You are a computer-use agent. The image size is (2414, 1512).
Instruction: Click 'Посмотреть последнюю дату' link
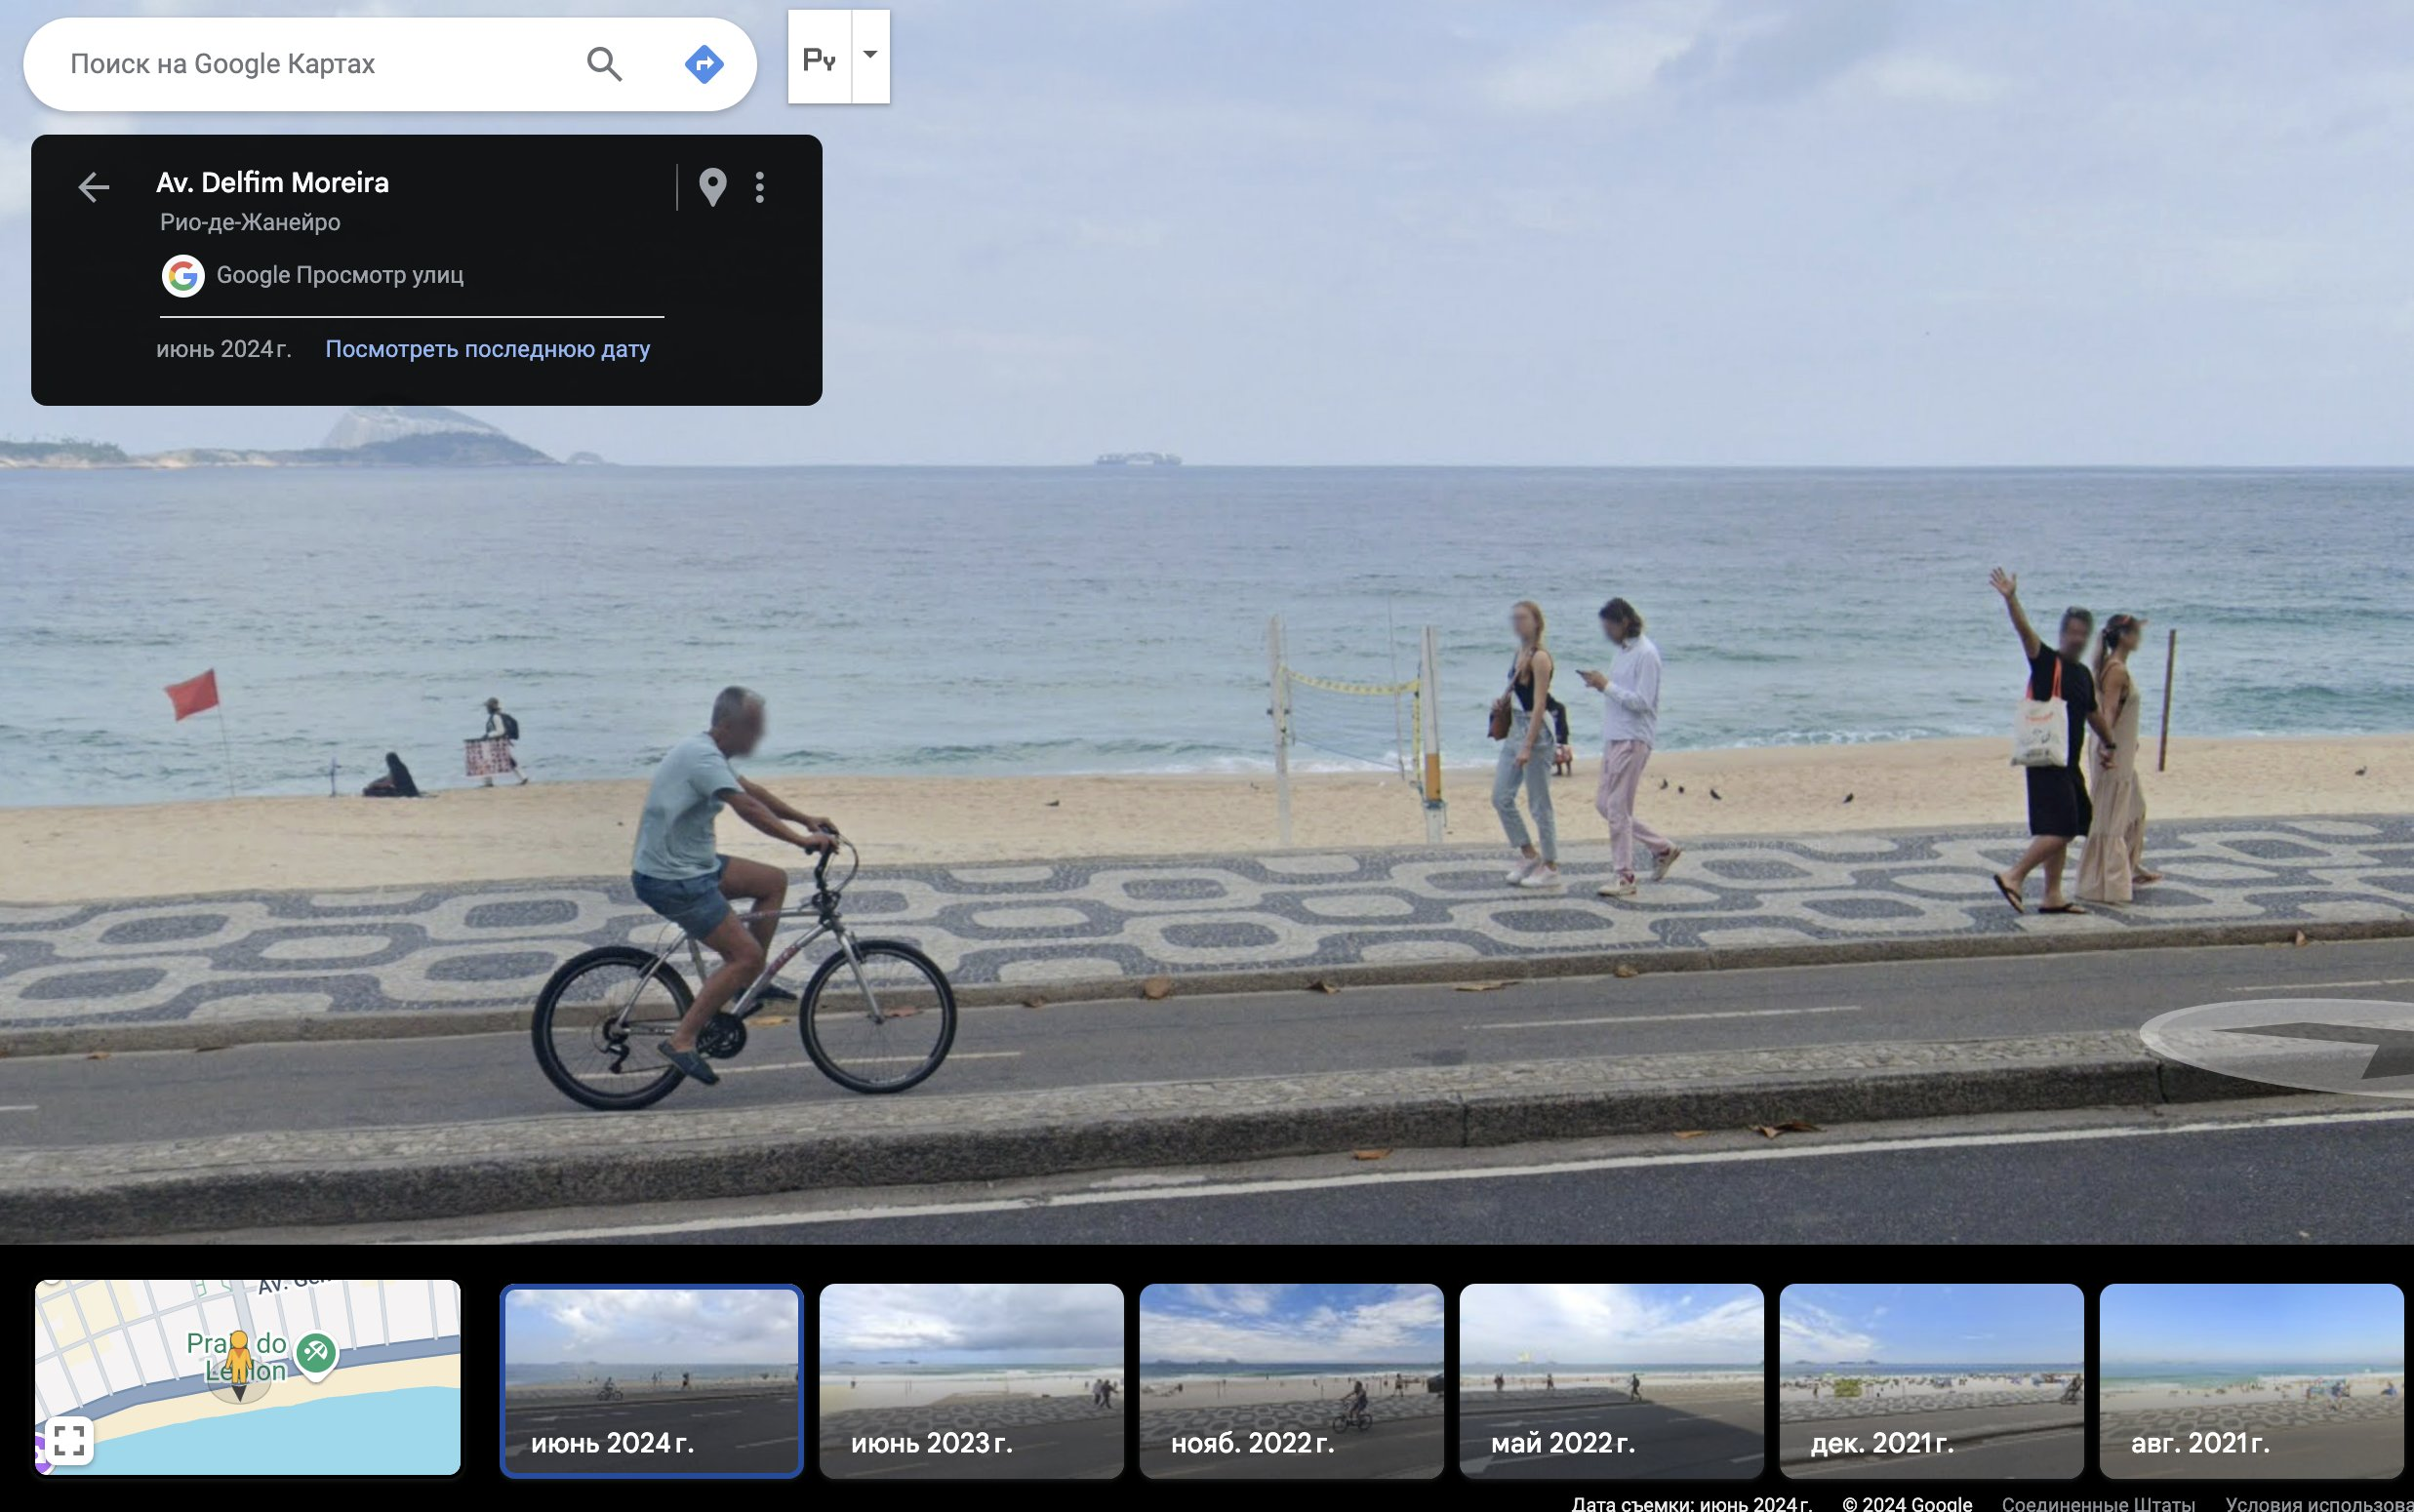[487, 349]
